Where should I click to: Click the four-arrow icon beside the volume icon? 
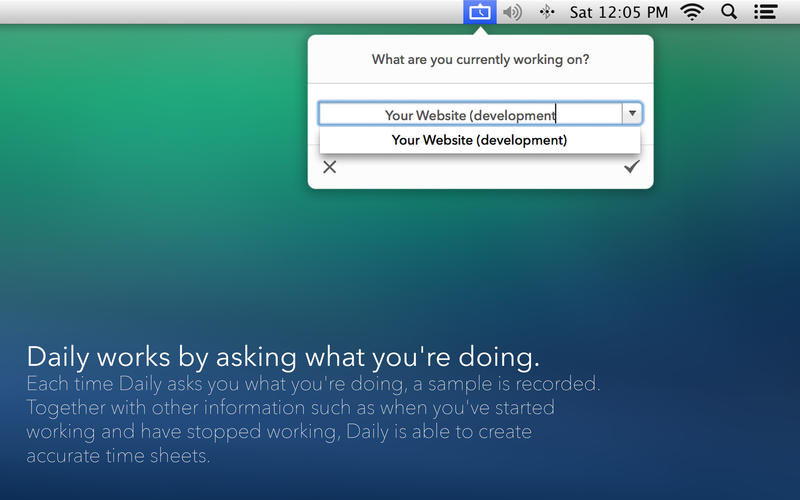(x=546, y=12)
